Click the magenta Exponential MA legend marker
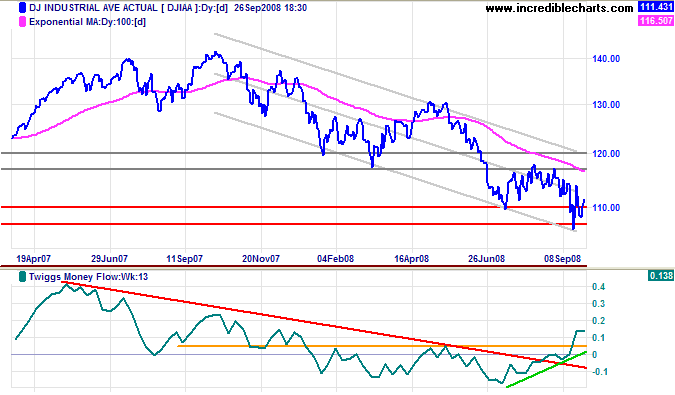The height and width of the screenshot is (395, 675). 22,22
